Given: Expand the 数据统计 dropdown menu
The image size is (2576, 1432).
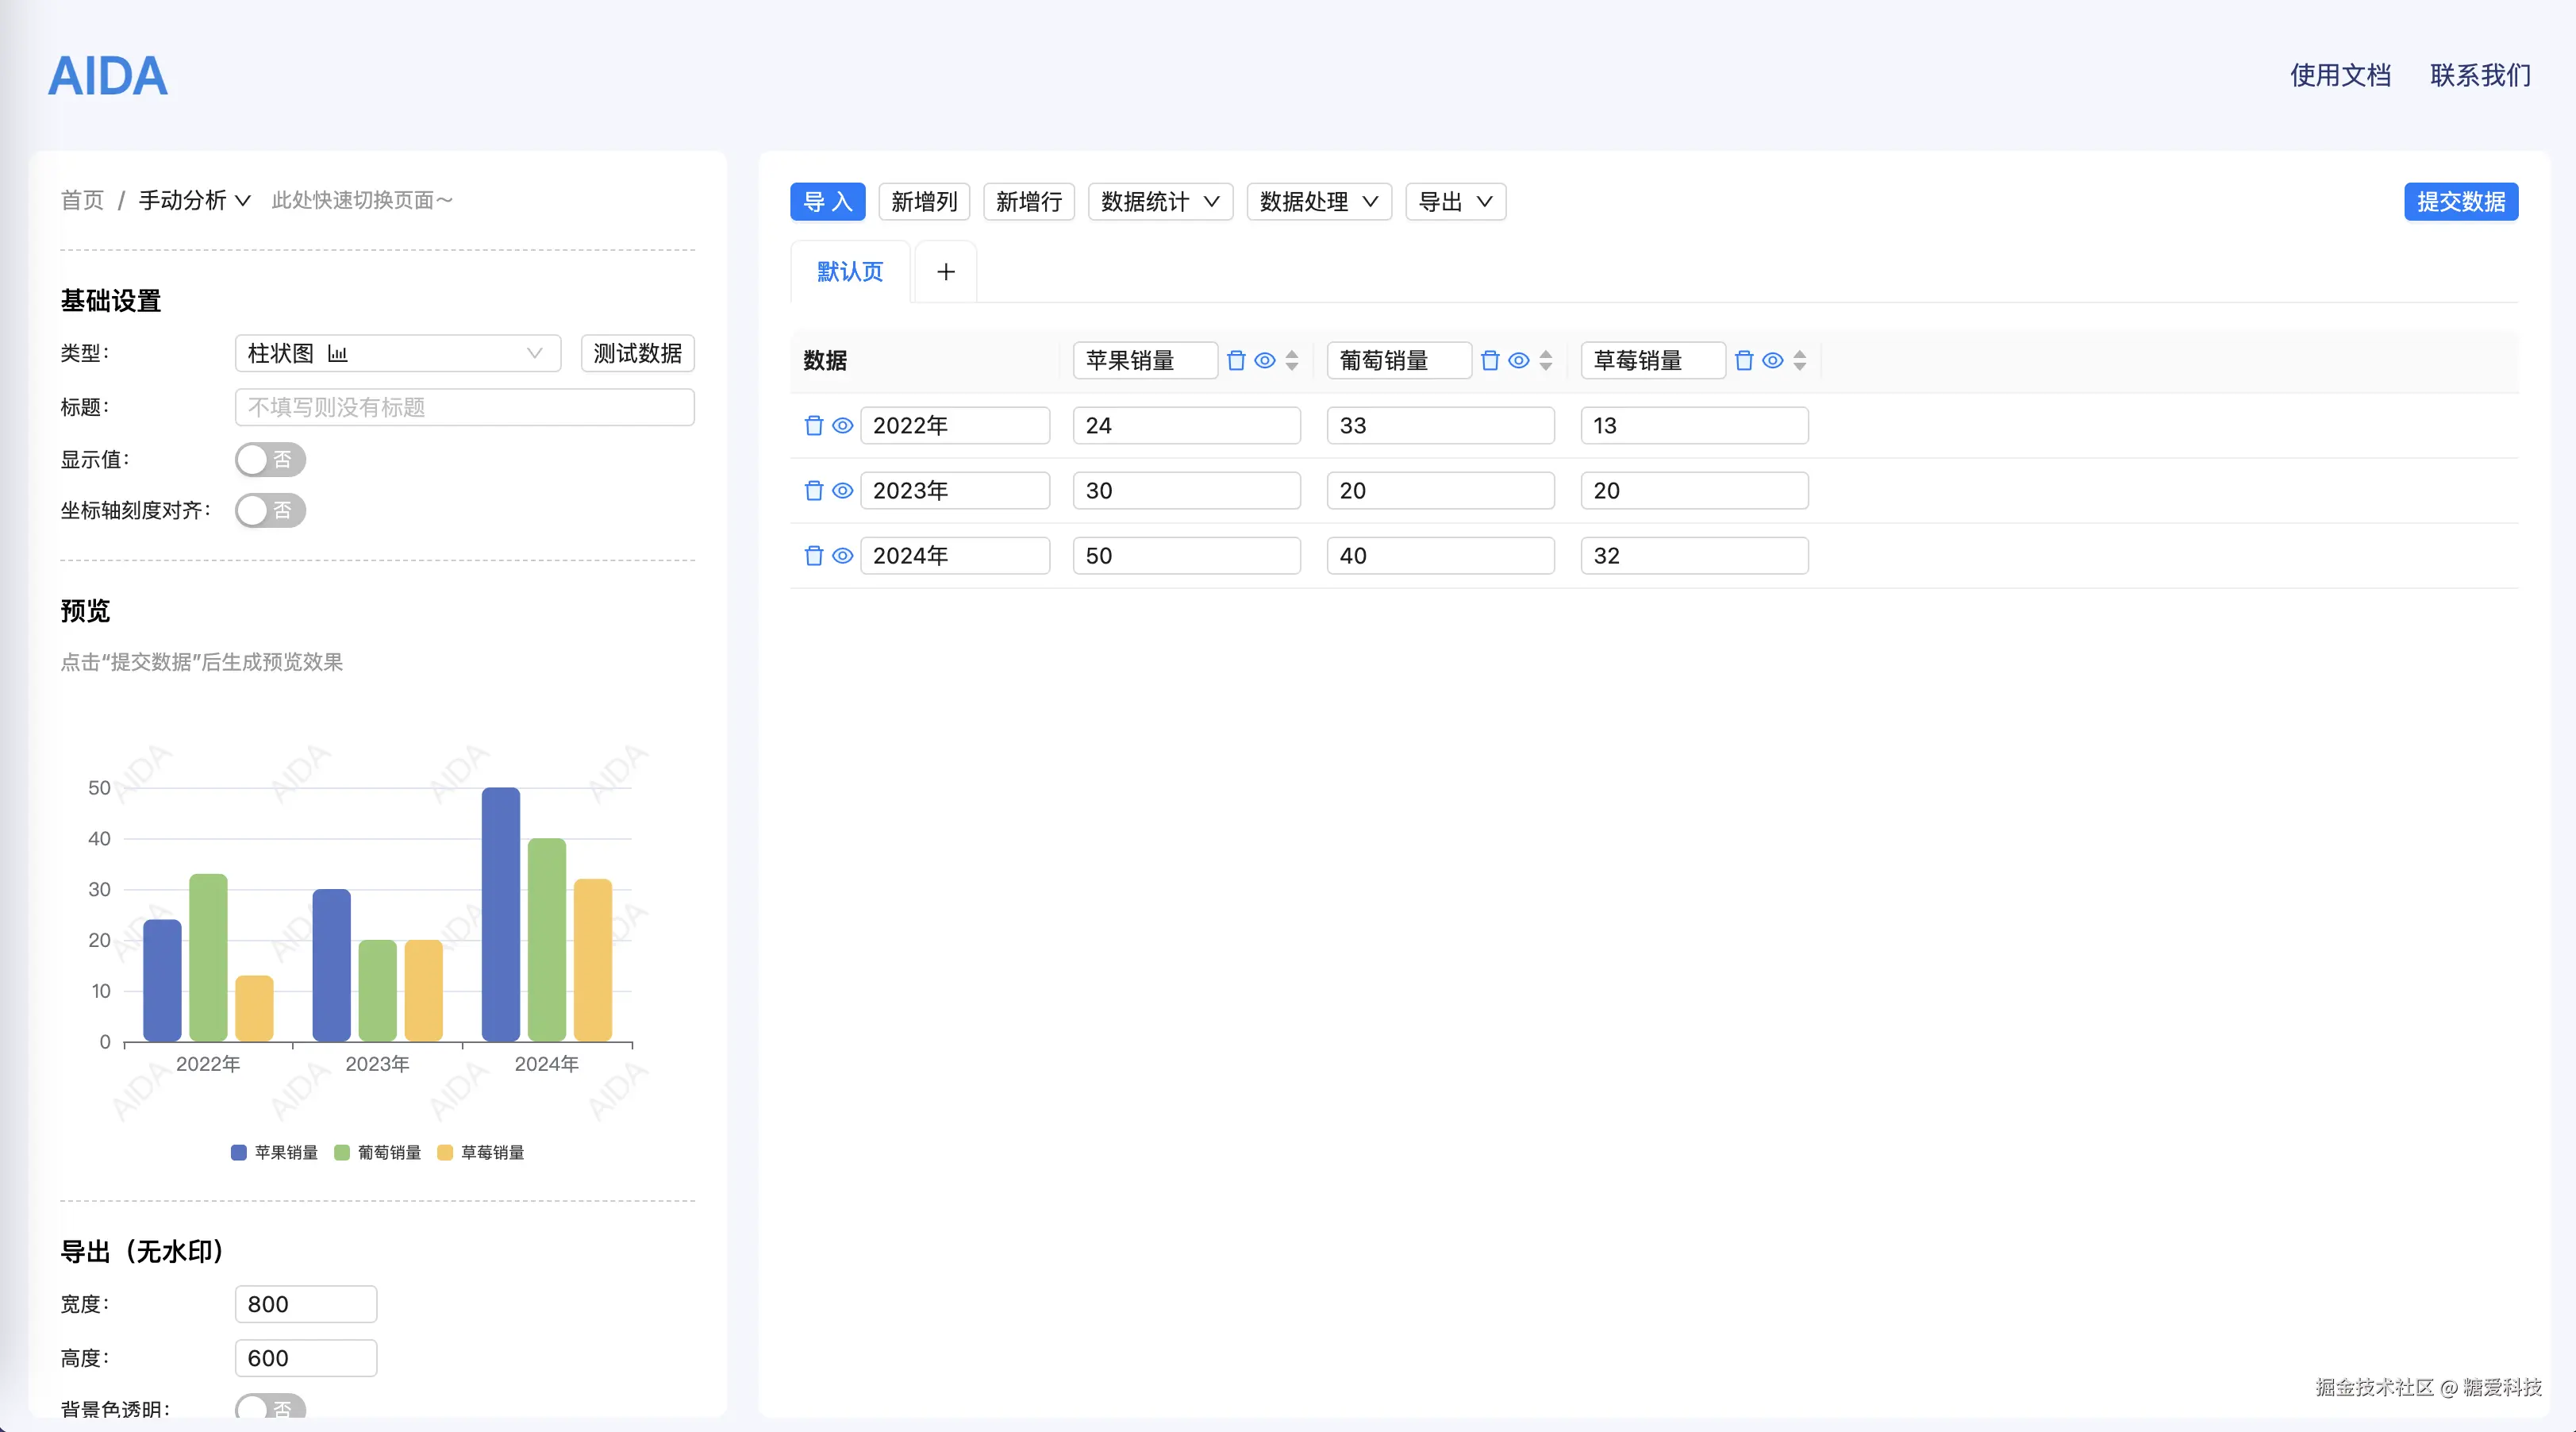Looking at the screenshot, I should coord(1160,202).
